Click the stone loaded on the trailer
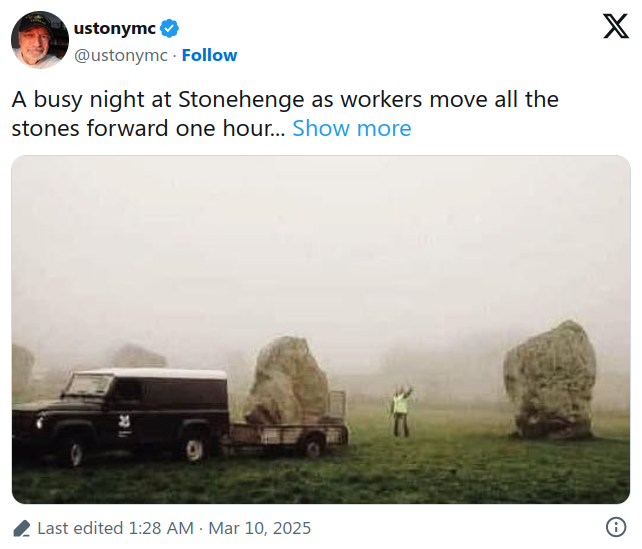The width and height of the screenshot is (642, 549). pyautogui.click(x=288, y=382)
